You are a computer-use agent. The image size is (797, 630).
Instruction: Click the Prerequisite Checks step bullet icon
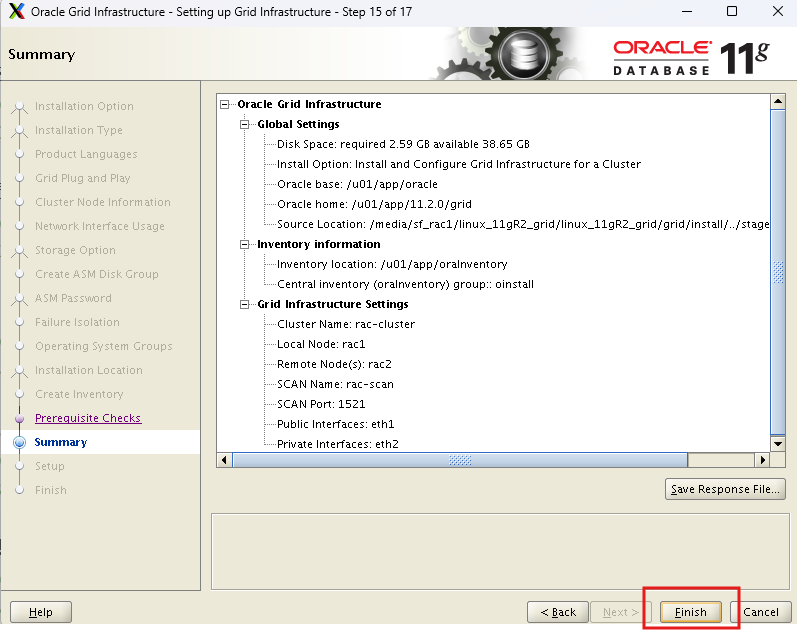point(19,418)
